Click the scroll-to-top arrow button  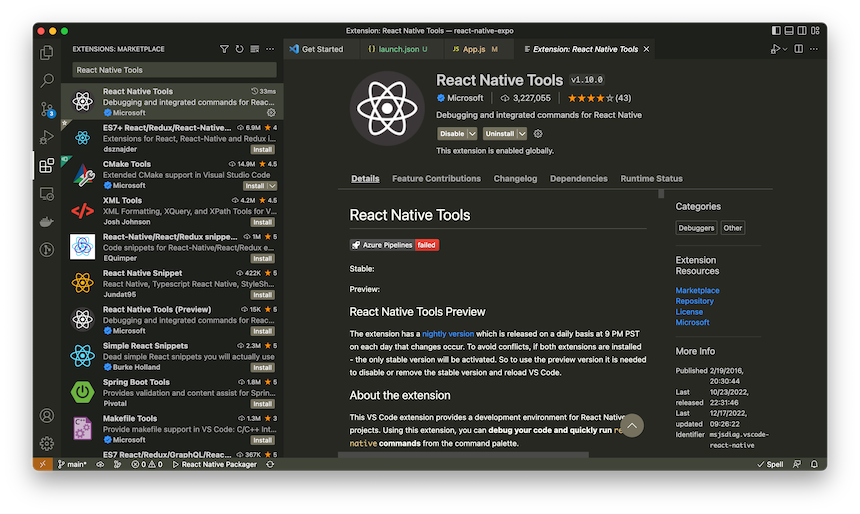tap(632, 426)
